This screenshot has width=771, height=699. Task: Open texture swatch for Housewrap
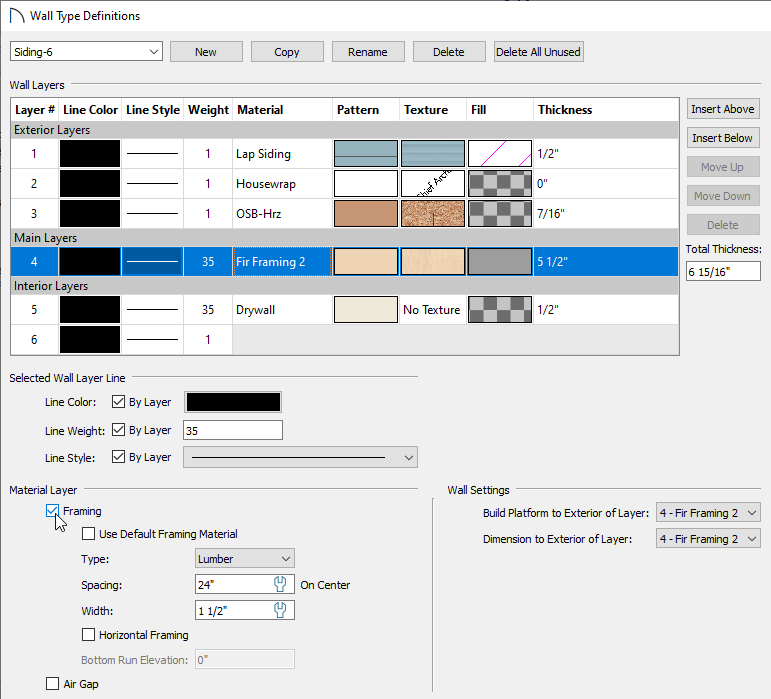click(433, 183)
